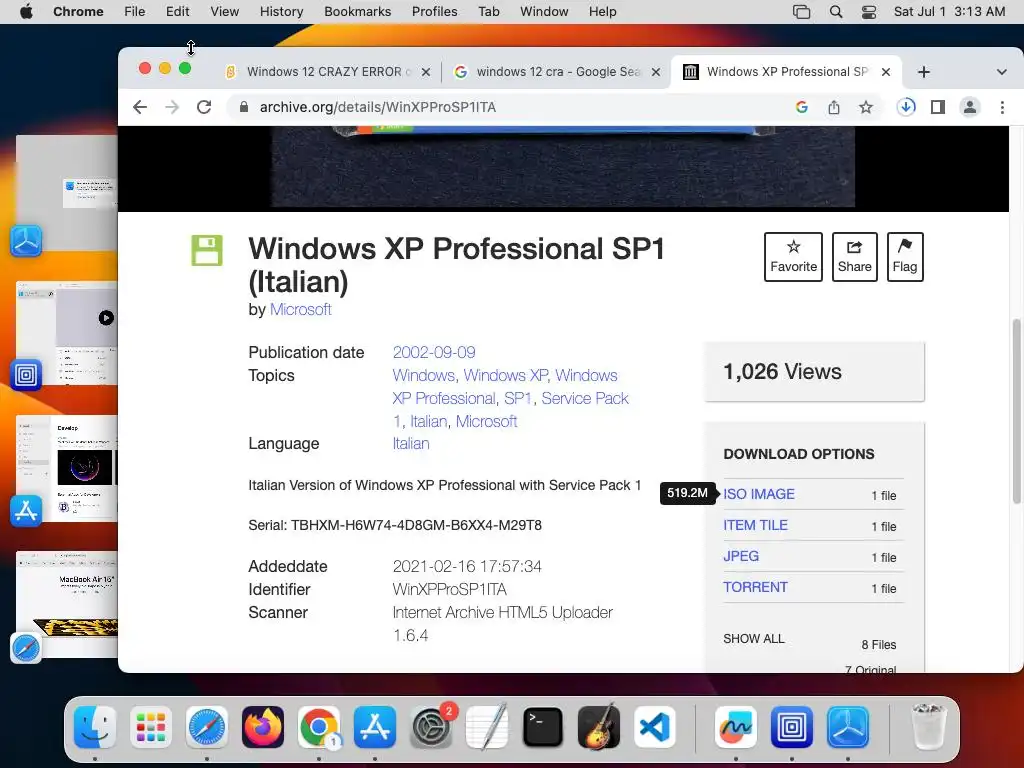Open GarageBand from the Dock
Image resolution: width=1024 pixels, height=768 pixels.
tap(598, 727)
